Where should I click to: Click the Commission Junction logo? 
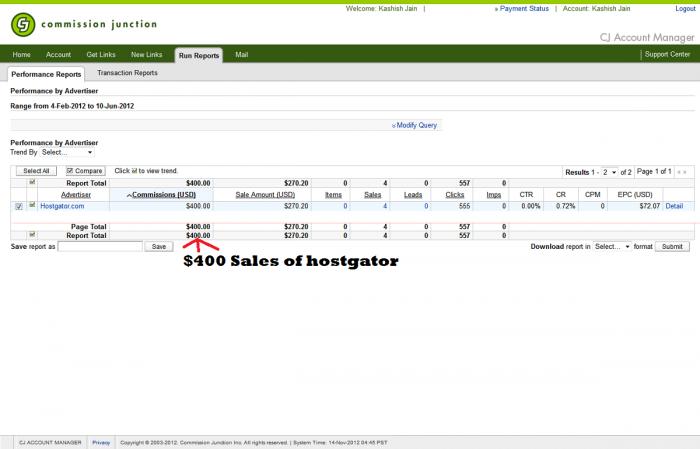84,24
